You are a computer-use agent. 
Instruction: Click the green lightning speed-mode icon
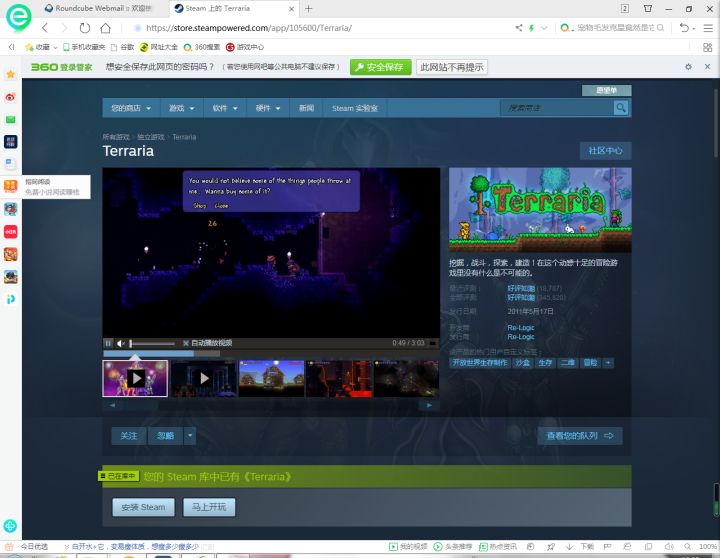point(531,28)
